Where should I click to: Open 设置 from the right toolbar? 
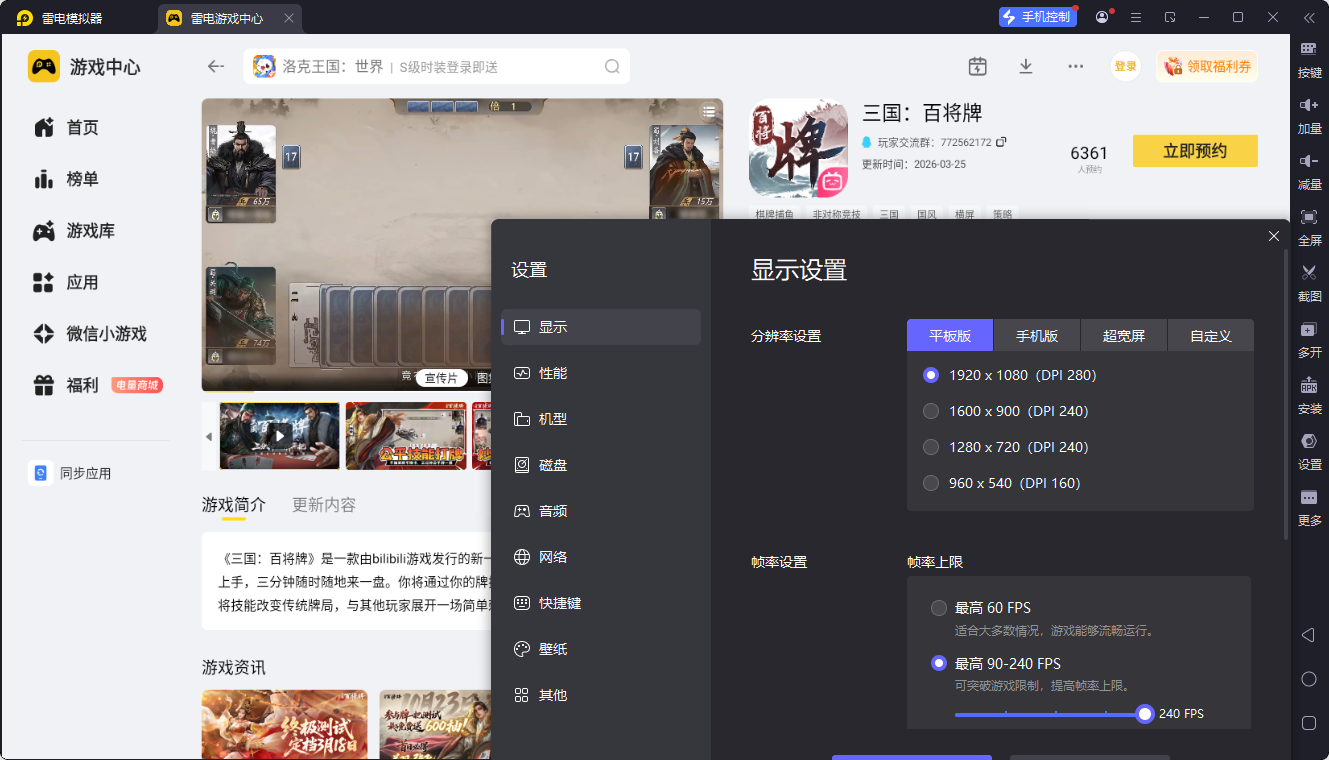coord(1309,451)
